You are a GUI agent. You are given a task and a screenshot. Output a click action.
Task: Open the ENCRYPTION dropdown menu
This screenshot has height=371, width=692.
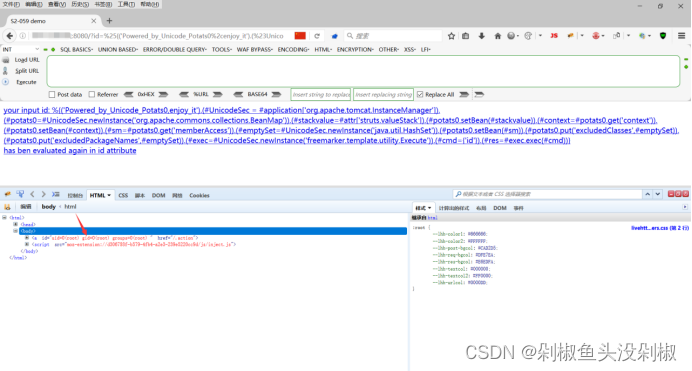coord(355,49)
